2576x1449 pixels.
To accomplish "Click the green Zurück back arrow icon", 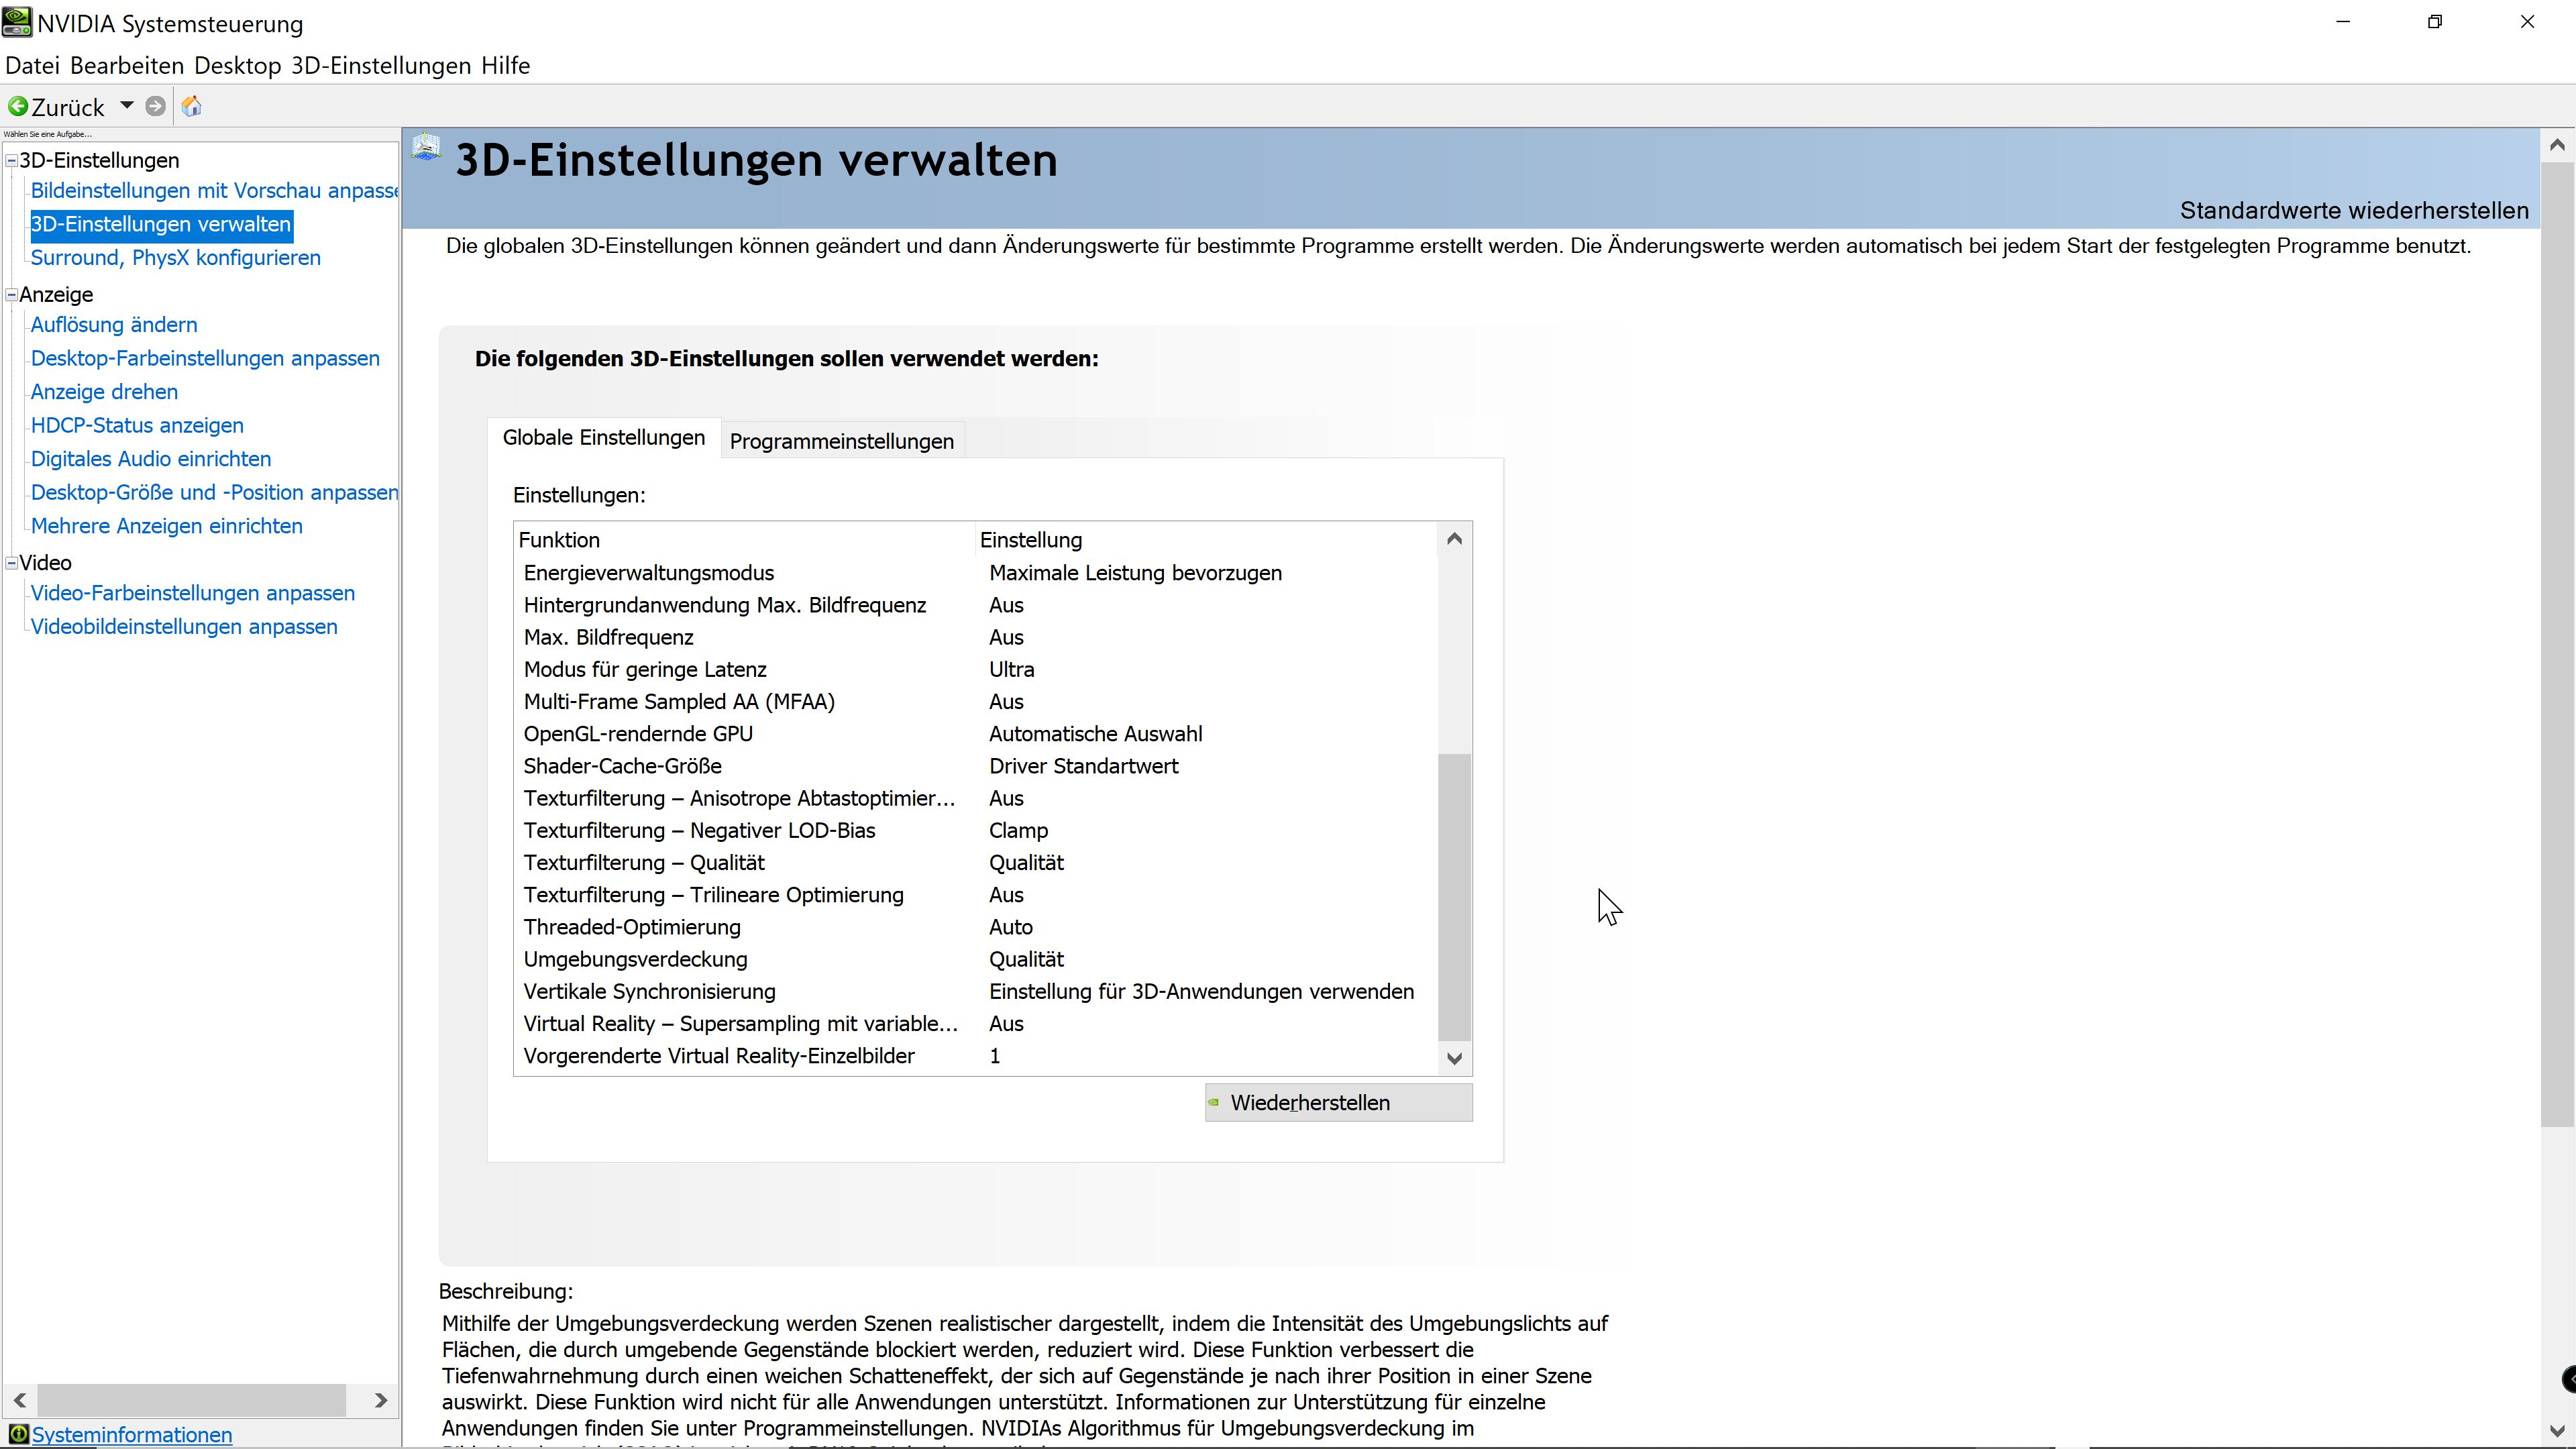I will point(18,106).
